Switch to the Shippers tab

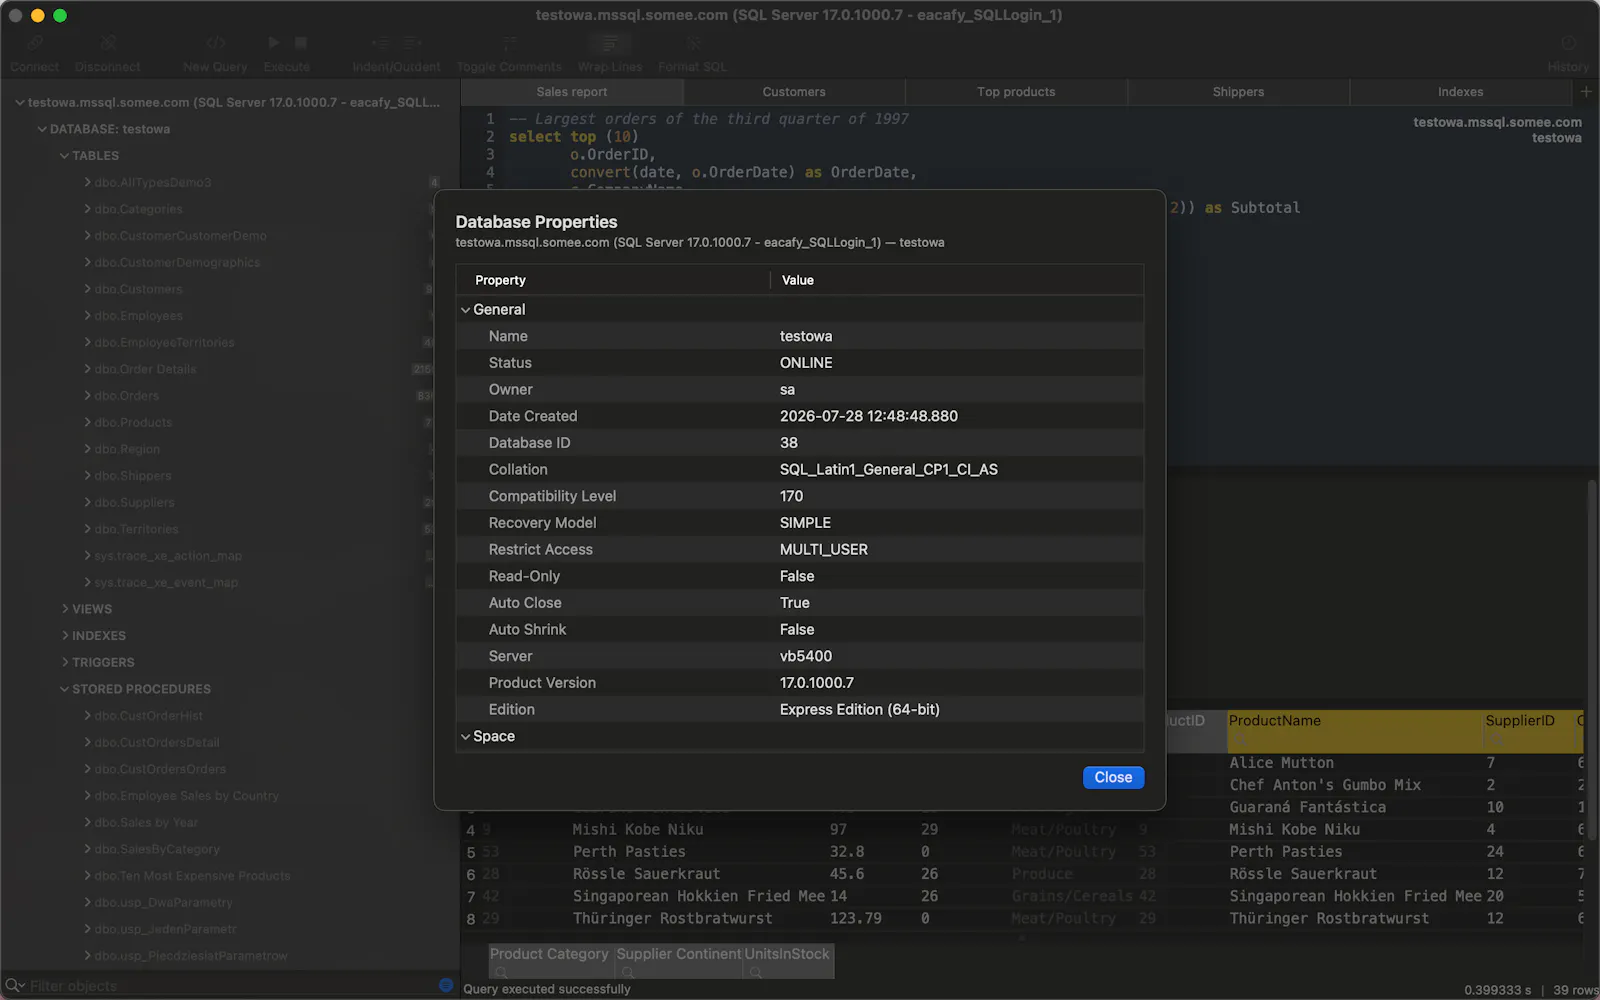[1238, 92]
